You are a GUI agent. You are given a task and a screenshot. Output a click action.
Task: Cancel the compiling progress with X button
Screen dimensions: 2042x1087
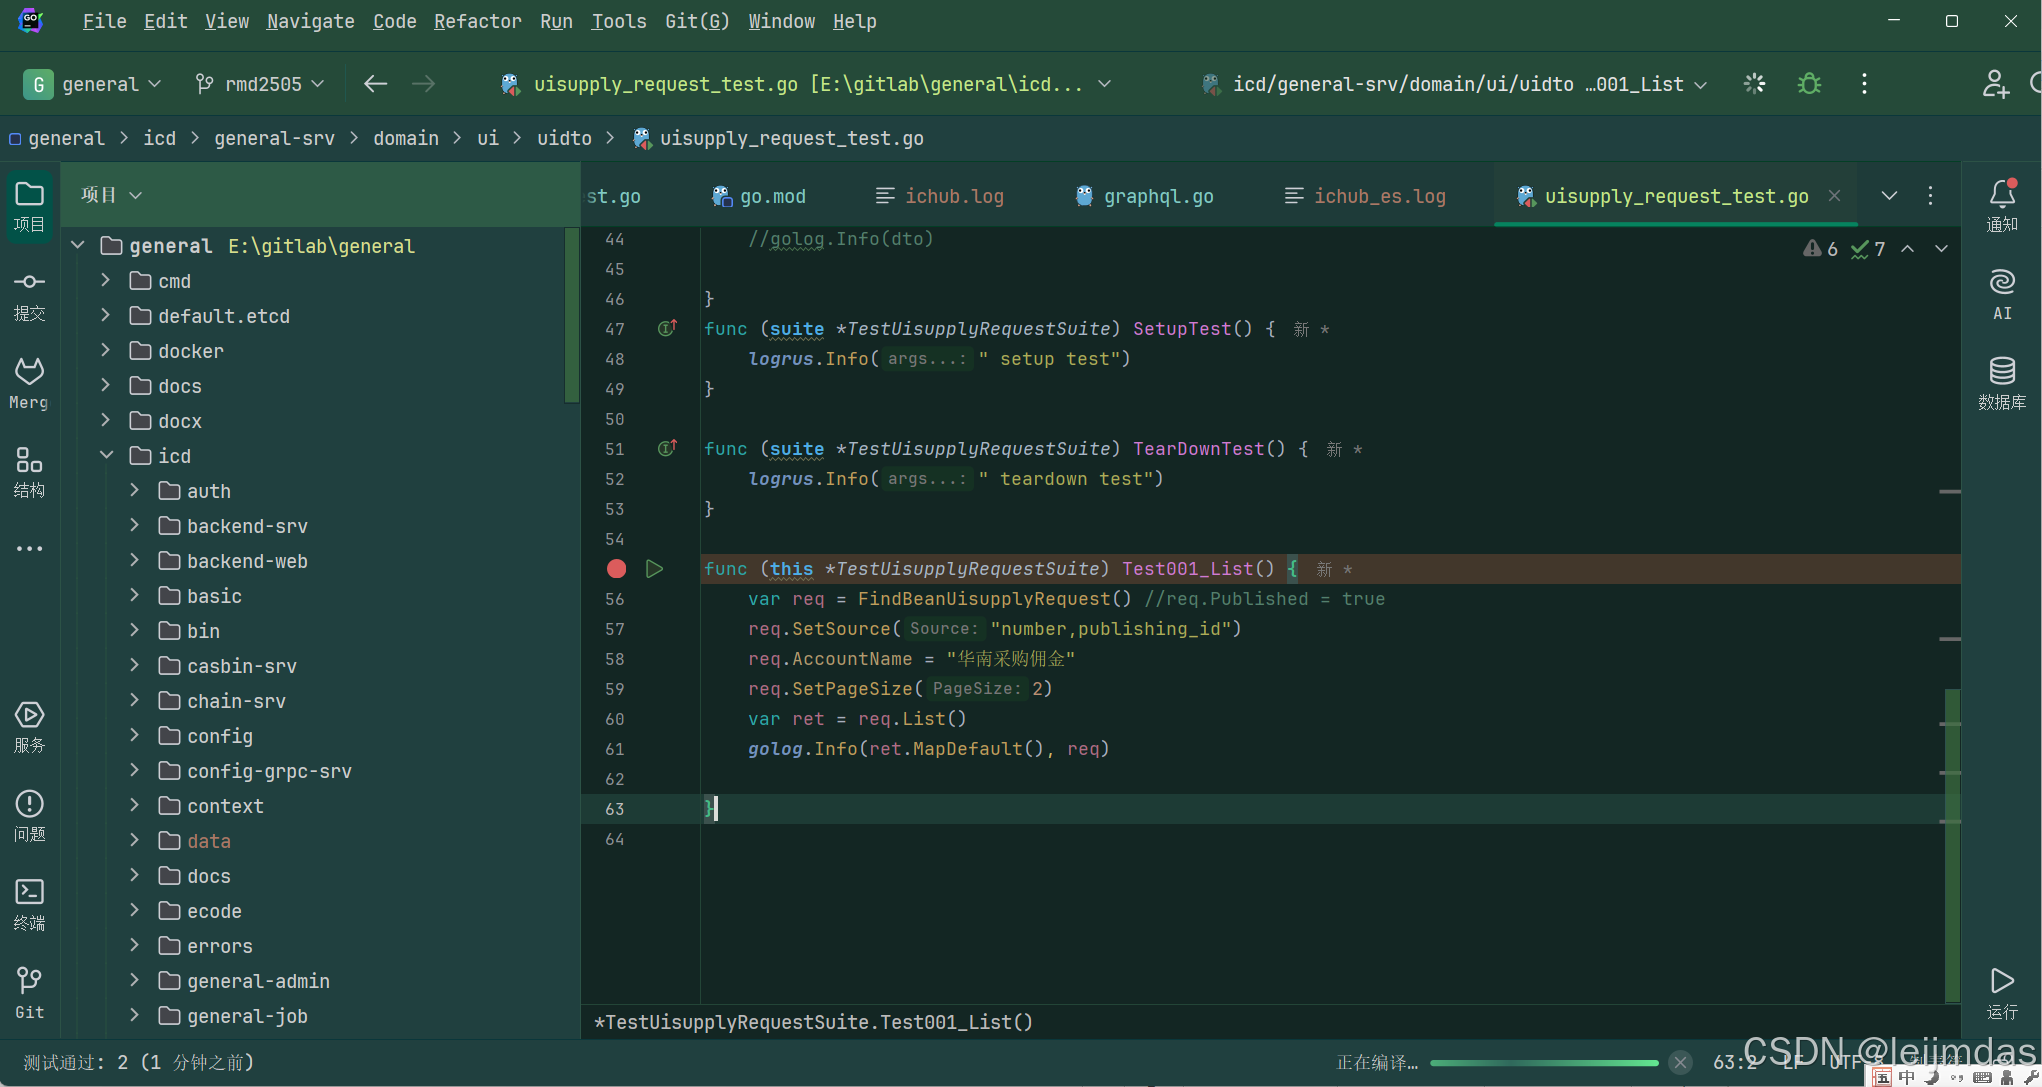tap(1680, 1062)
